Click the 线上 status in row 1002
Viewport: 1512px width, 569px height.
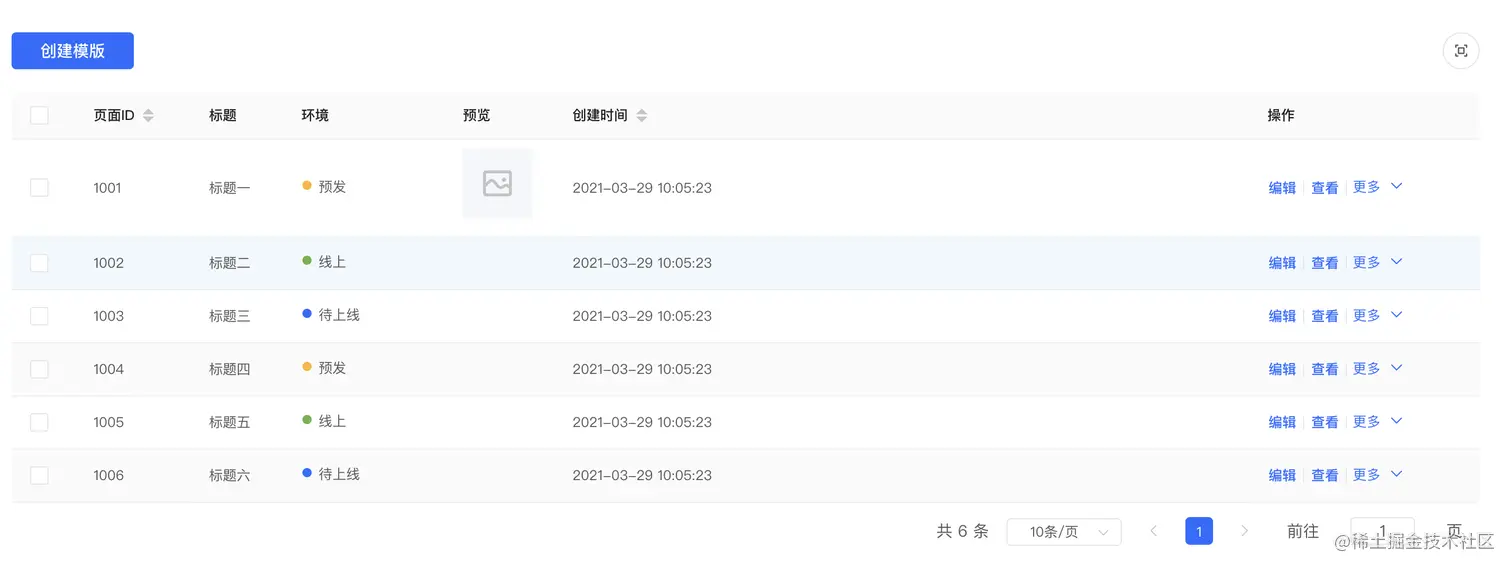[x=324, y=261]
